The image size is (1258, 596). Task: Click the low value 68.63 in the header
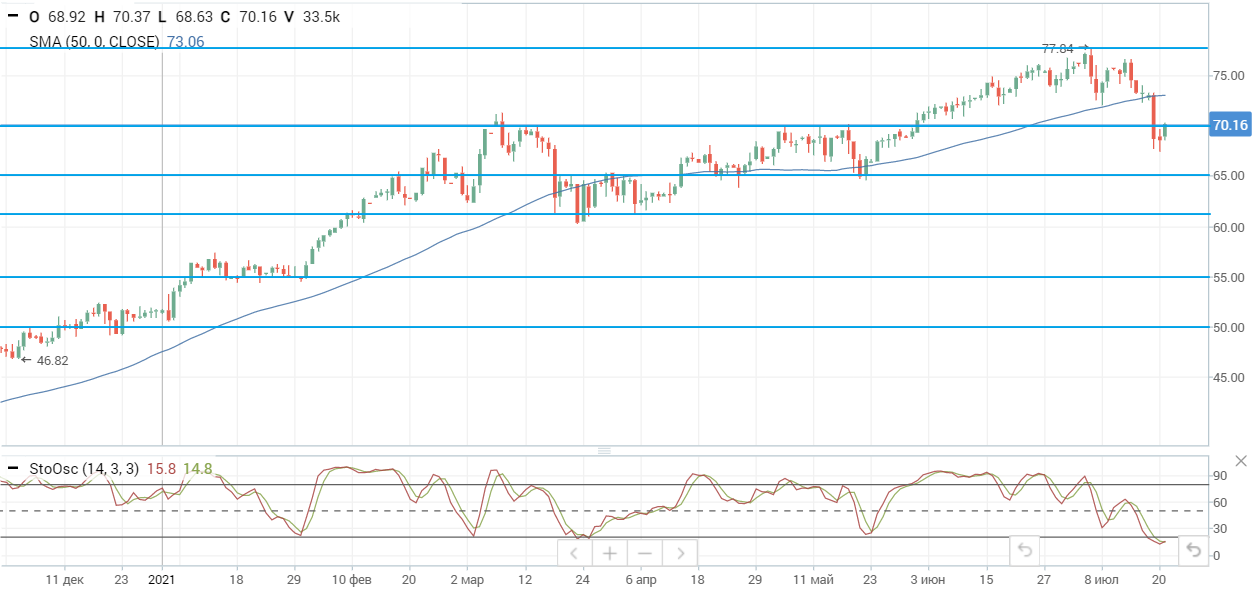click(194, 16)
